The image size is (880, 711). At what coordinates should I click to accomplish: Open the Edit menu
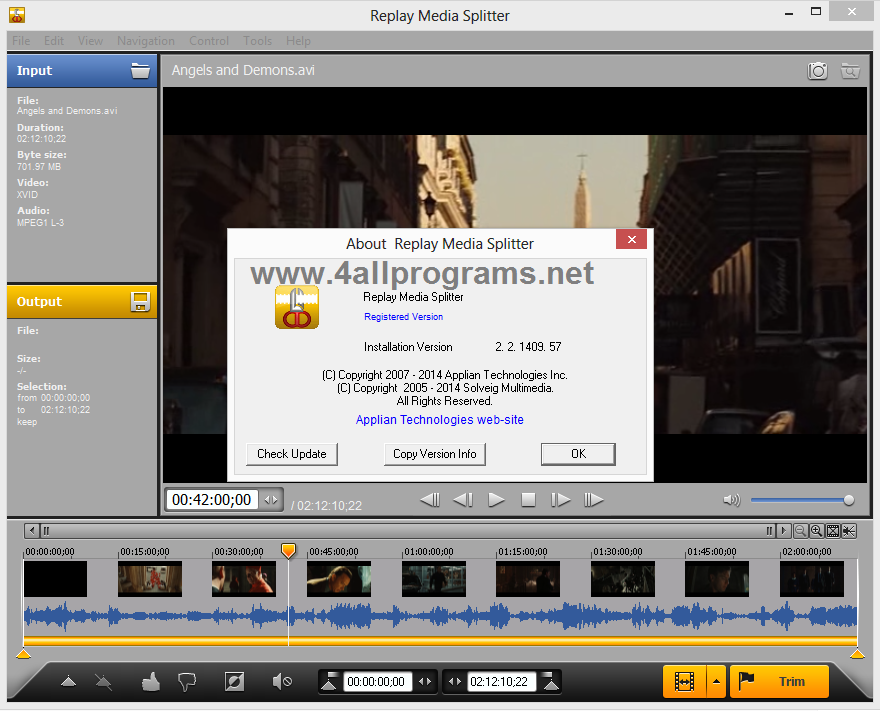click(54, 41)
